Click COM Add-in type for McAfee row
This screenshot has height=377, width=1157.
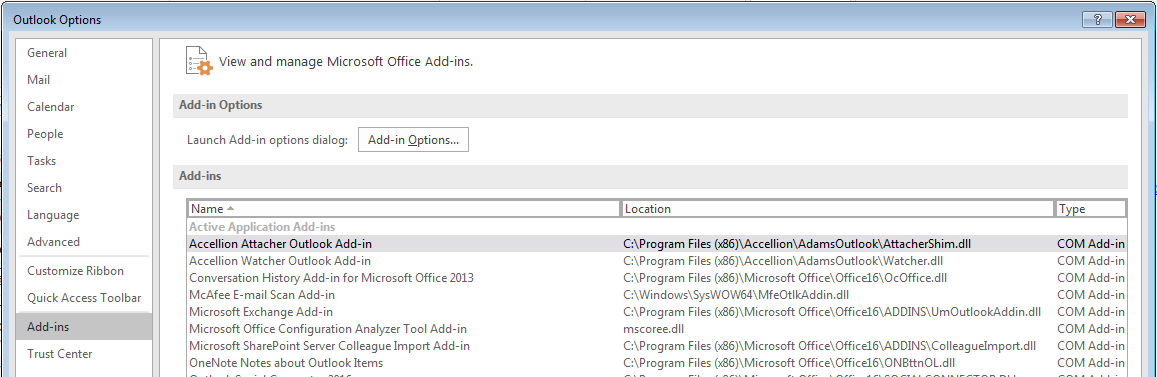[1091, 294]
